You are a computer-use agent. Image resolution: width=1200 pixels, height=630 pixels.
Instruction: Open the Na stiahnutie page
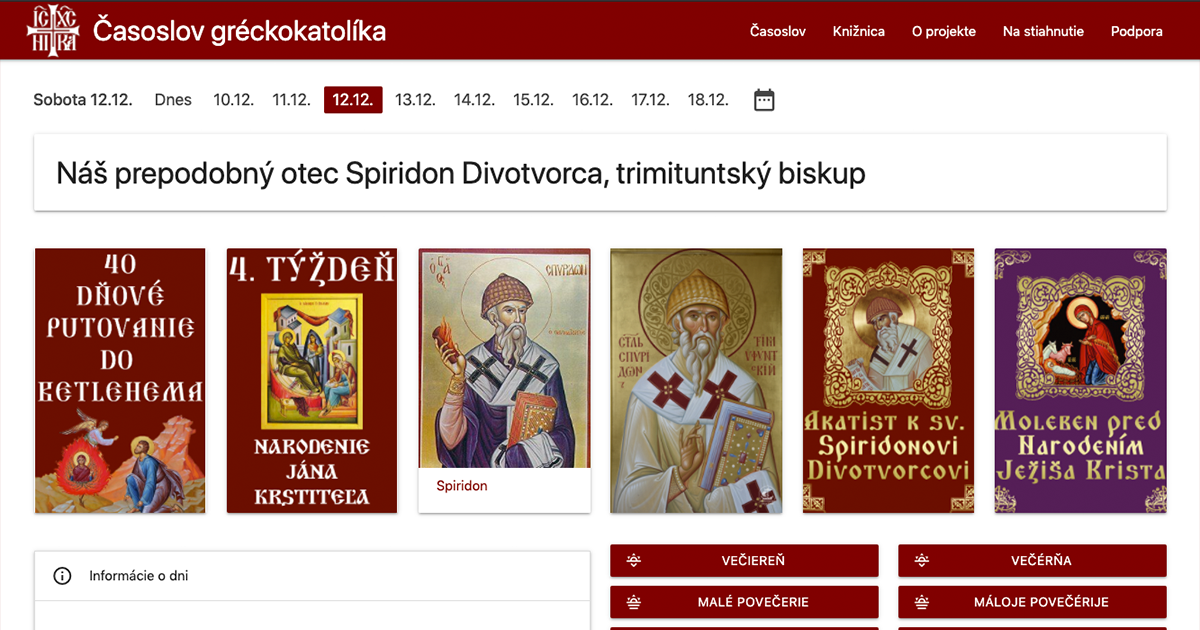click(x=1043, y=31)
